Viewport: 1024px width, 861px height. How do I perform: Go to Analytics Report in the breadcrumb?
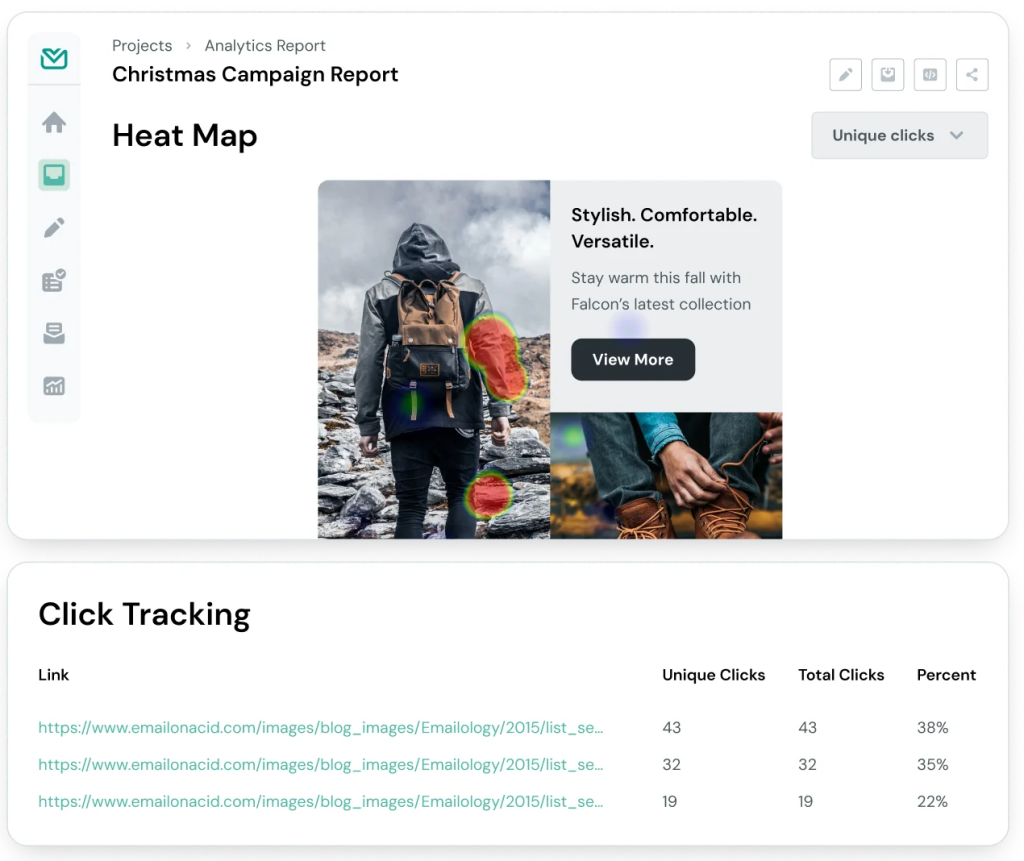[x=265, y=46]
